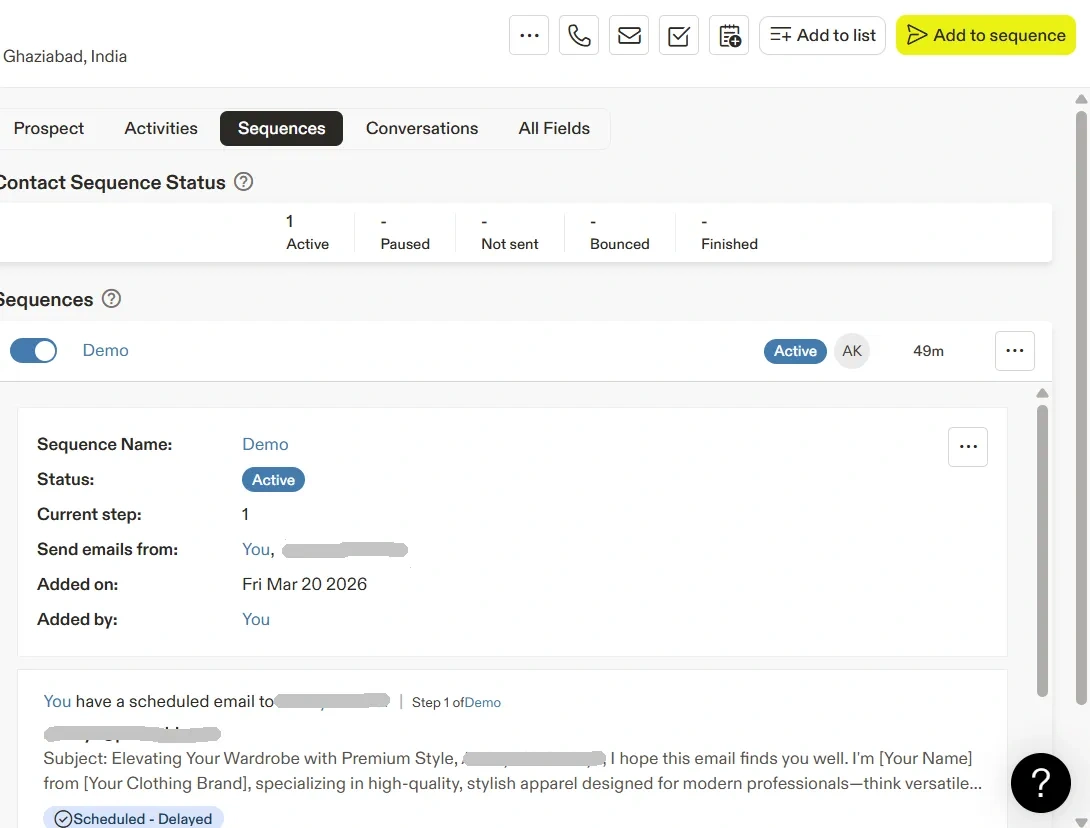Click the inner sequence panel scrollbar

(x=1042, y=550)
